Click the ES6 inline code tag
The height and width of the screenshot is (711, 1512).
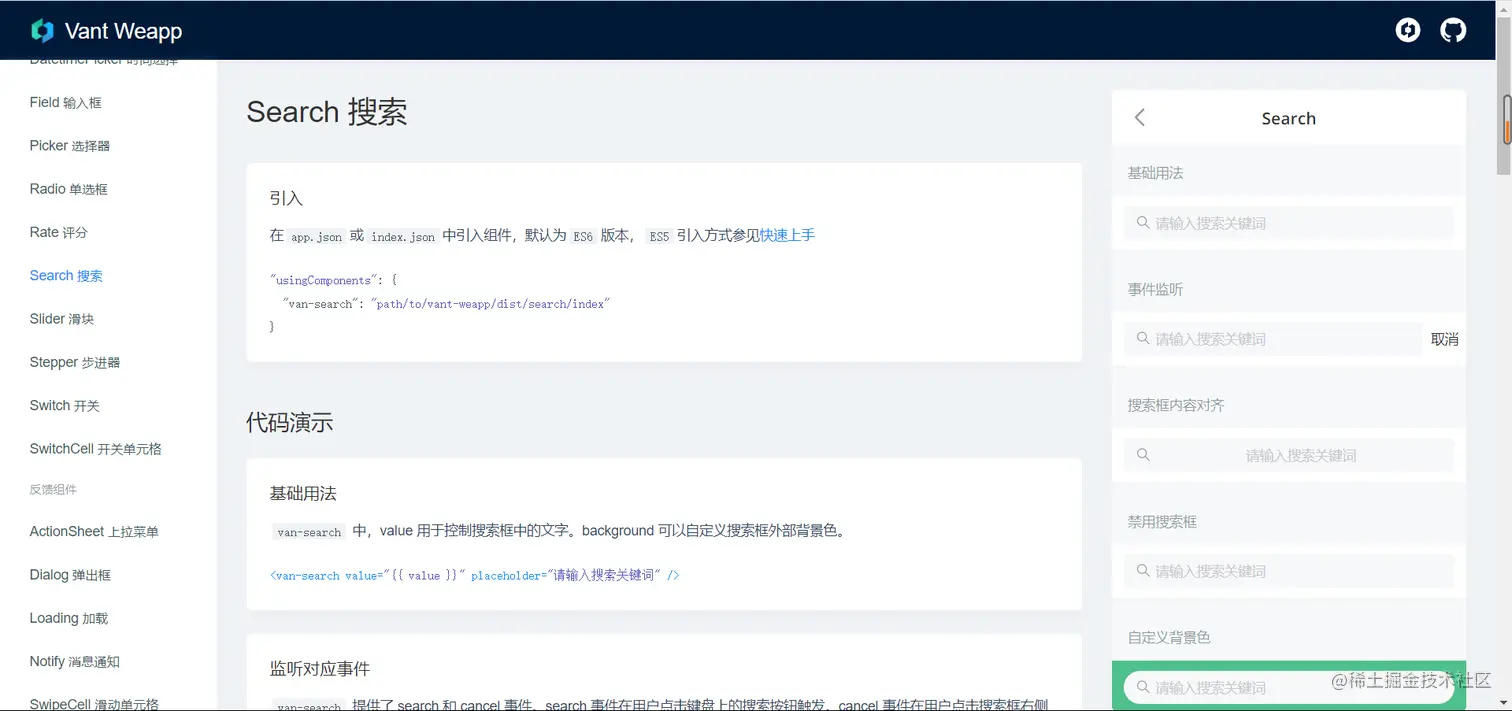click(x=583, y=237)
